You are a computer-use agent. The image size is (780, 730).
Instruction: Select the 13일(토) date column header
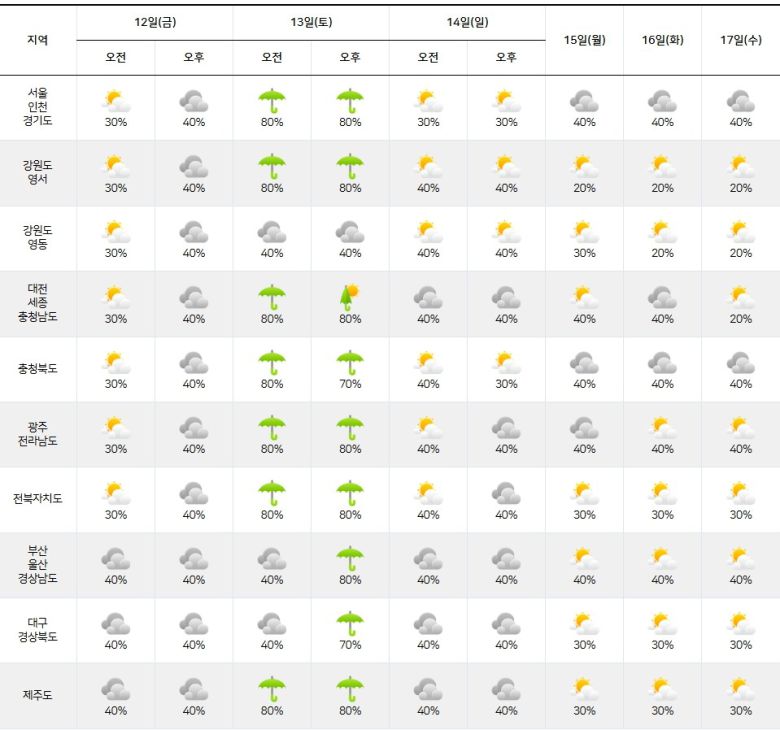click(x=311, y=22)
